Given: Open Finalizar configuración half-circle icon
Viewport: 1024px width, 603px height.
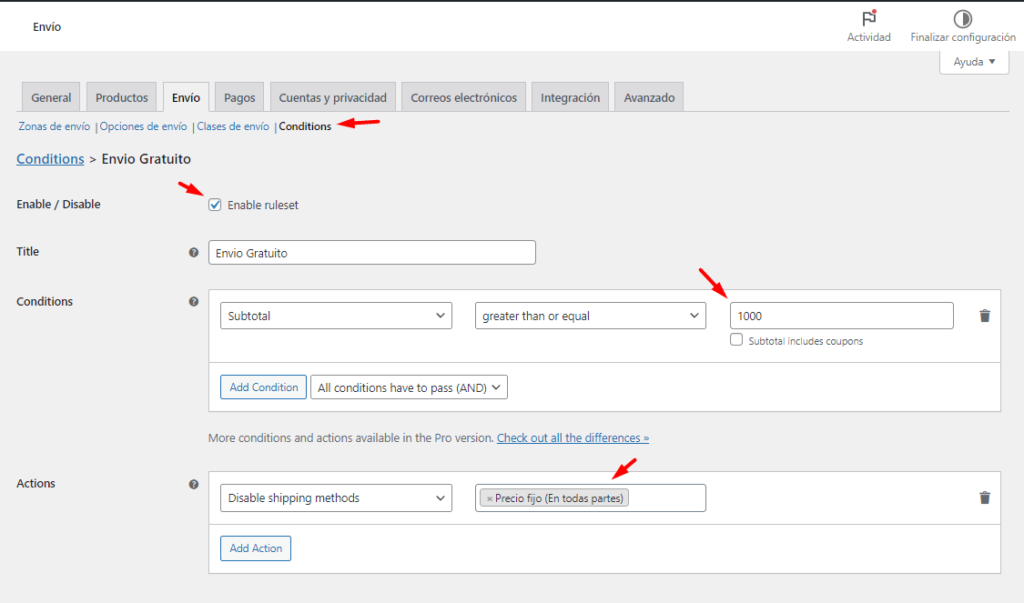Looking at the screenshot, I should pyautogui.click(x=963, y=18).
